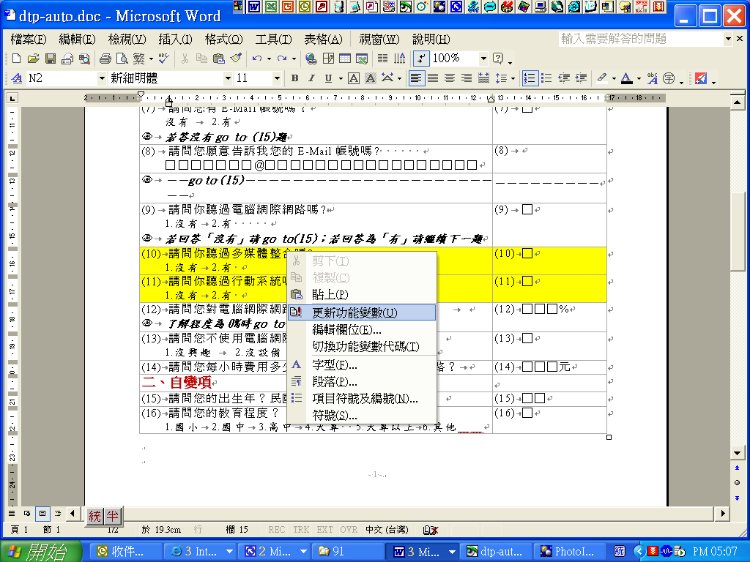Insert a hyperlink with the globe icon

(x=311, y=58)
